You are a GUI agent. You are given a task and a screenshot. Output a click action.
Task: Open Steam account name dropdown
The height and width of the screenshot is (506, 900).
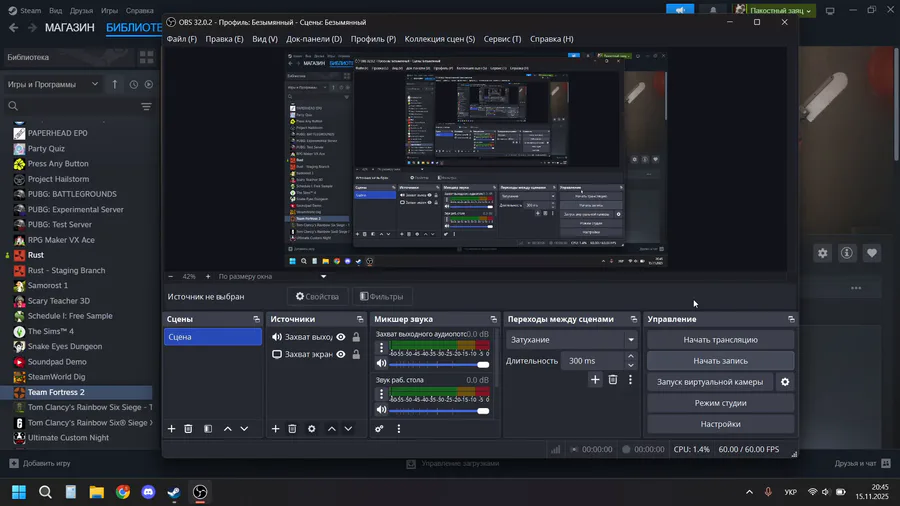point(779,10)
